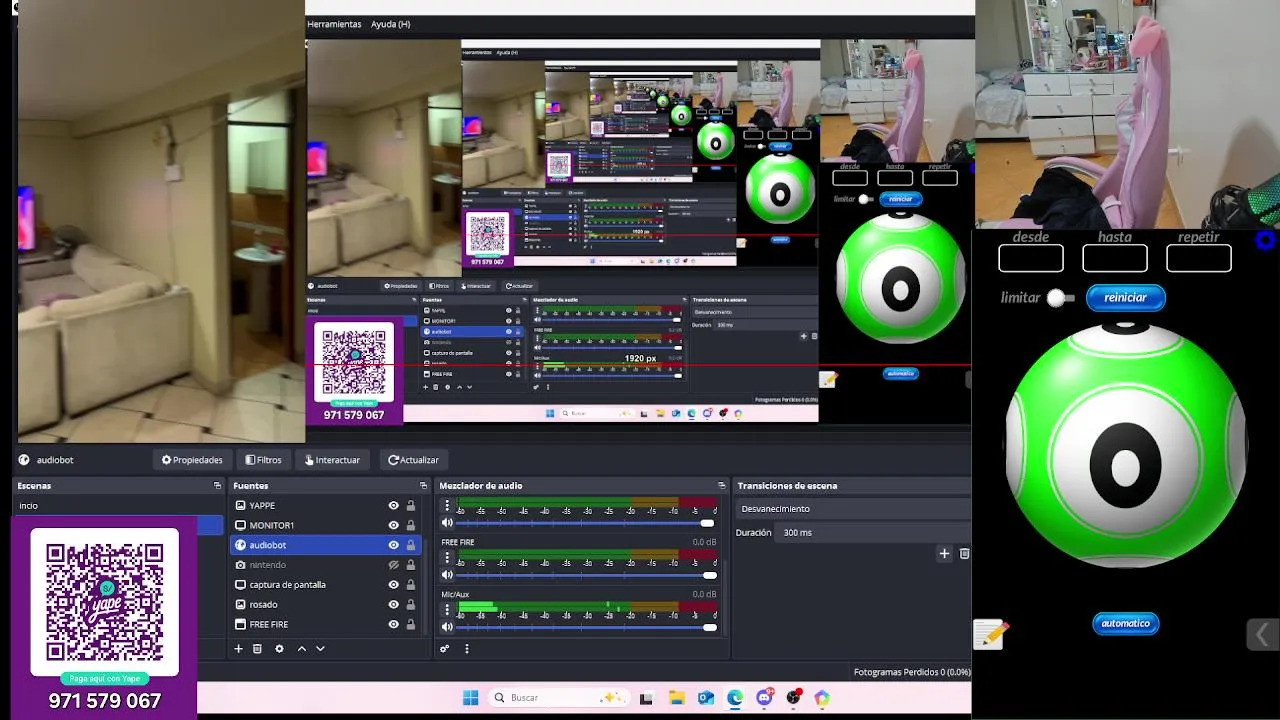1280x720 pixels.
Task: Toggle visibility of captura de pantalla
Action: click(x=394, y=584)
